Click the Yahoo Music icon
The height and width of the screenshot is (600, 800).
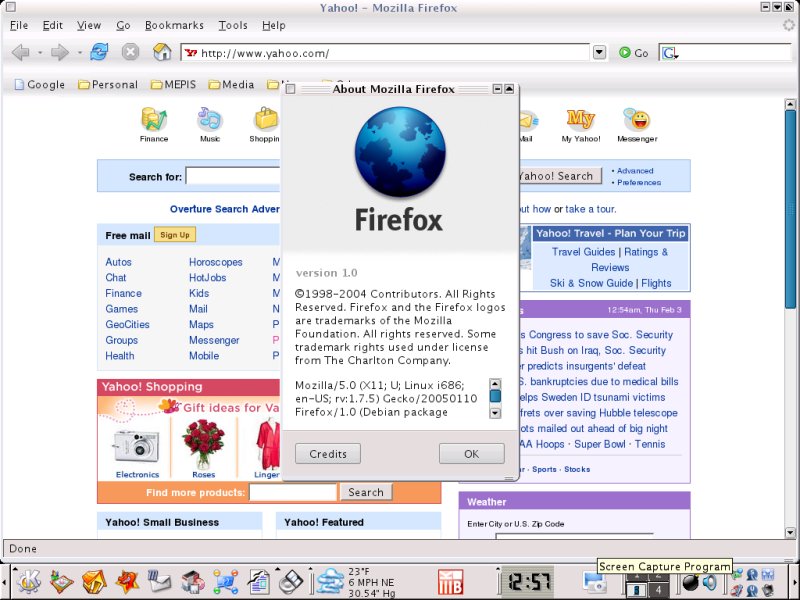click(210, 119)
